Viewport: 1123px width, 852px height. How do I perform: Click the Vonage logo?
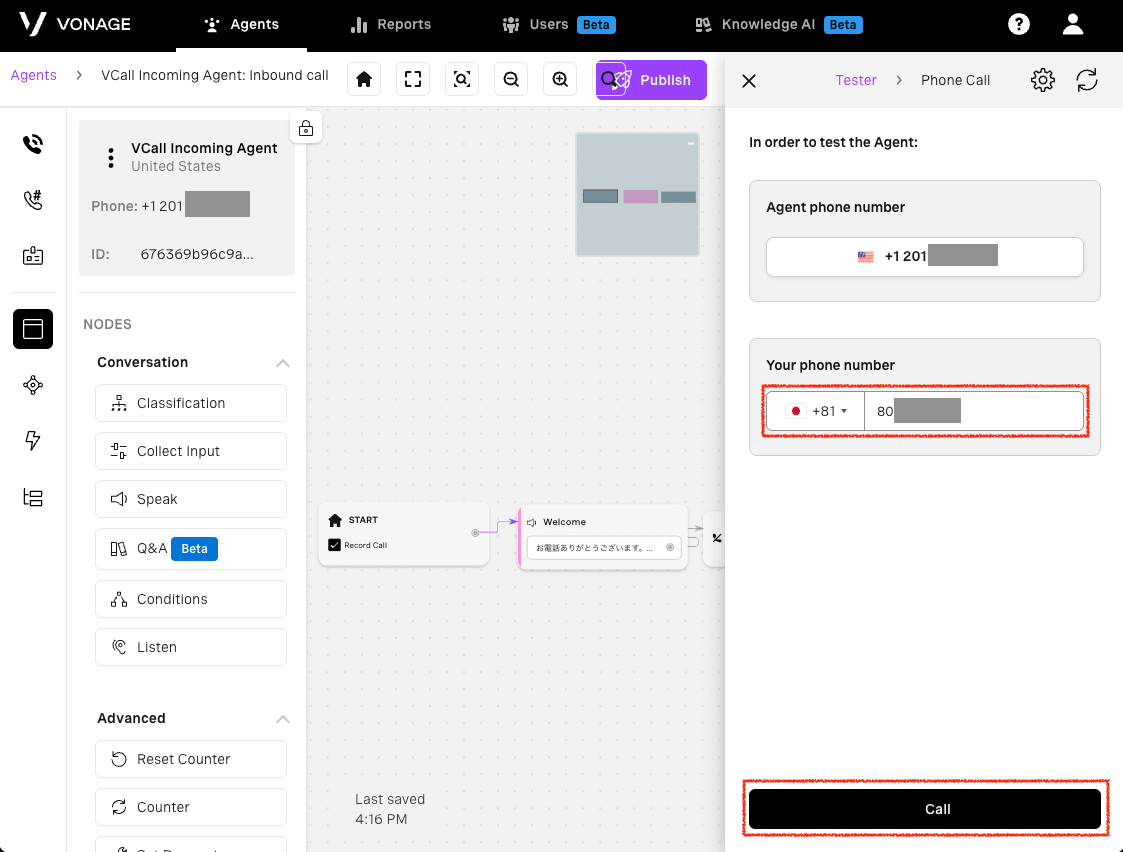point(74,24)
